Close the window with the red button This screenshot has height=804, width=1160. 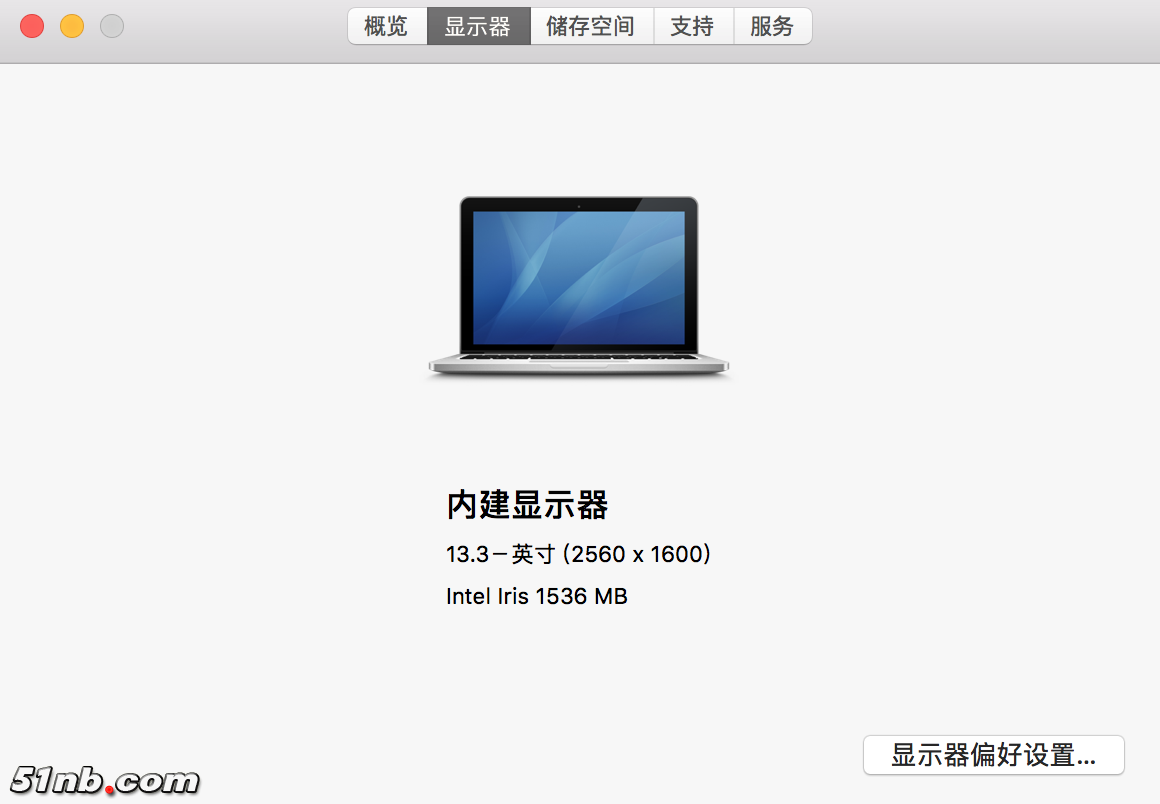(32, 26)
